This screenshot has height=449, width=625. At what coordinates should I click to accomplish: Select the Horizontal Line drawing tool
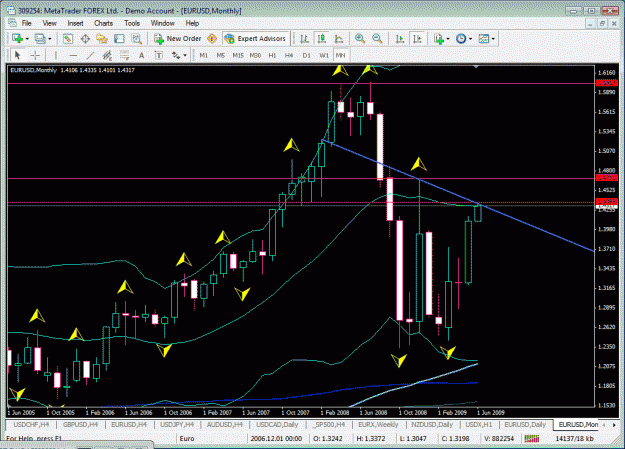(x=73, y=55)
